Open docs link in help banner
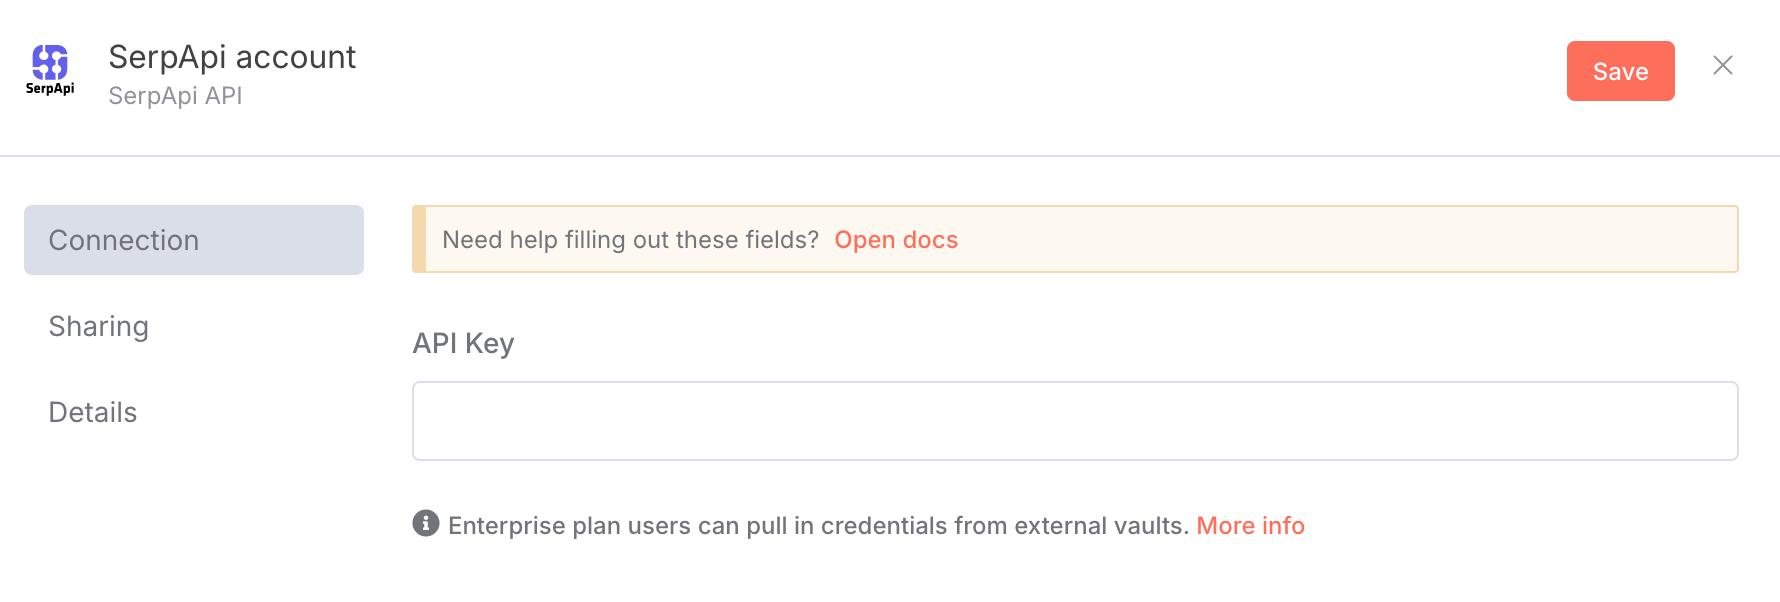The width and height of the screenshot is (1780, 602). coord(896,240)
